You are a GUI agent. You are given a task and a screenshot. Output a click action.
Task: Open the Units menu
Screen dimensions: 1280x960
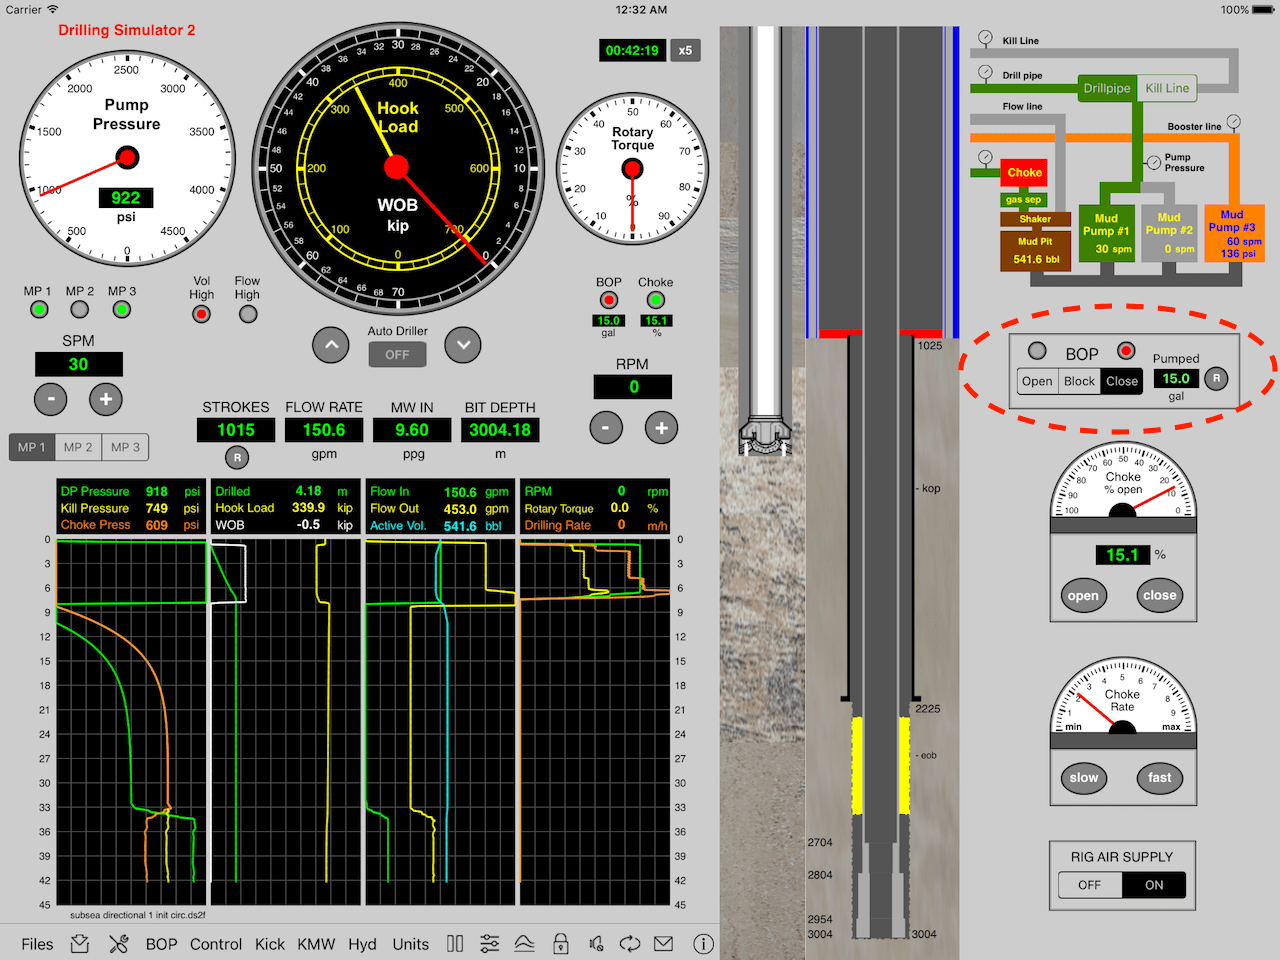coord(410,944)
